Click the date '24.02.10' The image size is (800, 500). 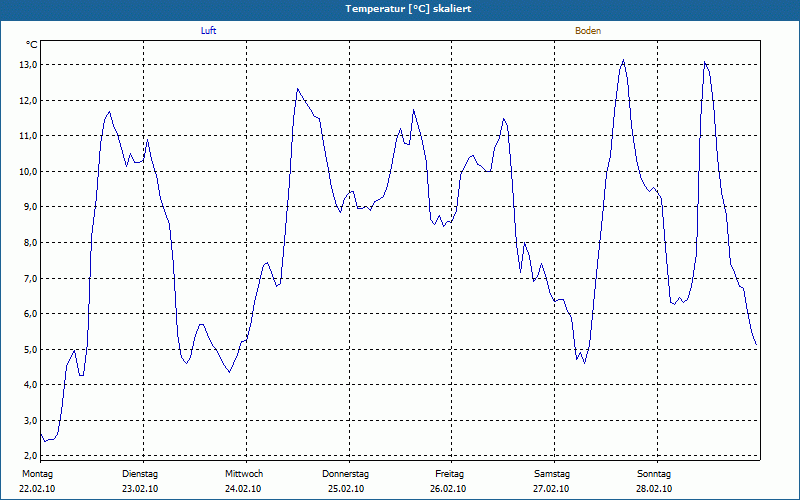(x=243, y=489)
